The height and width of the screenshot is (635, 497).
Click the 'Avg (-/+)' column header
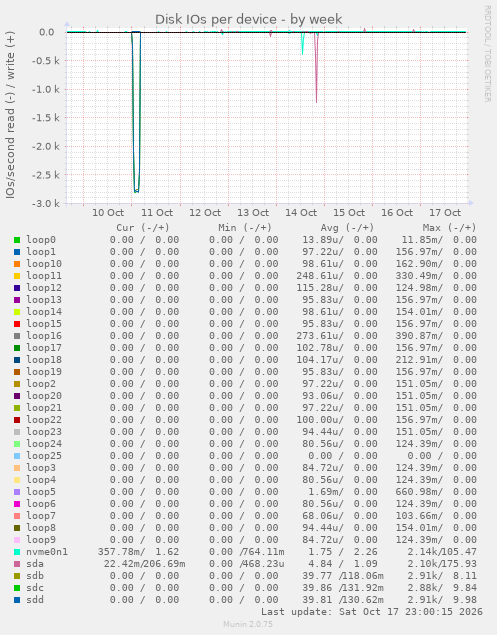(x=347, y=228)
